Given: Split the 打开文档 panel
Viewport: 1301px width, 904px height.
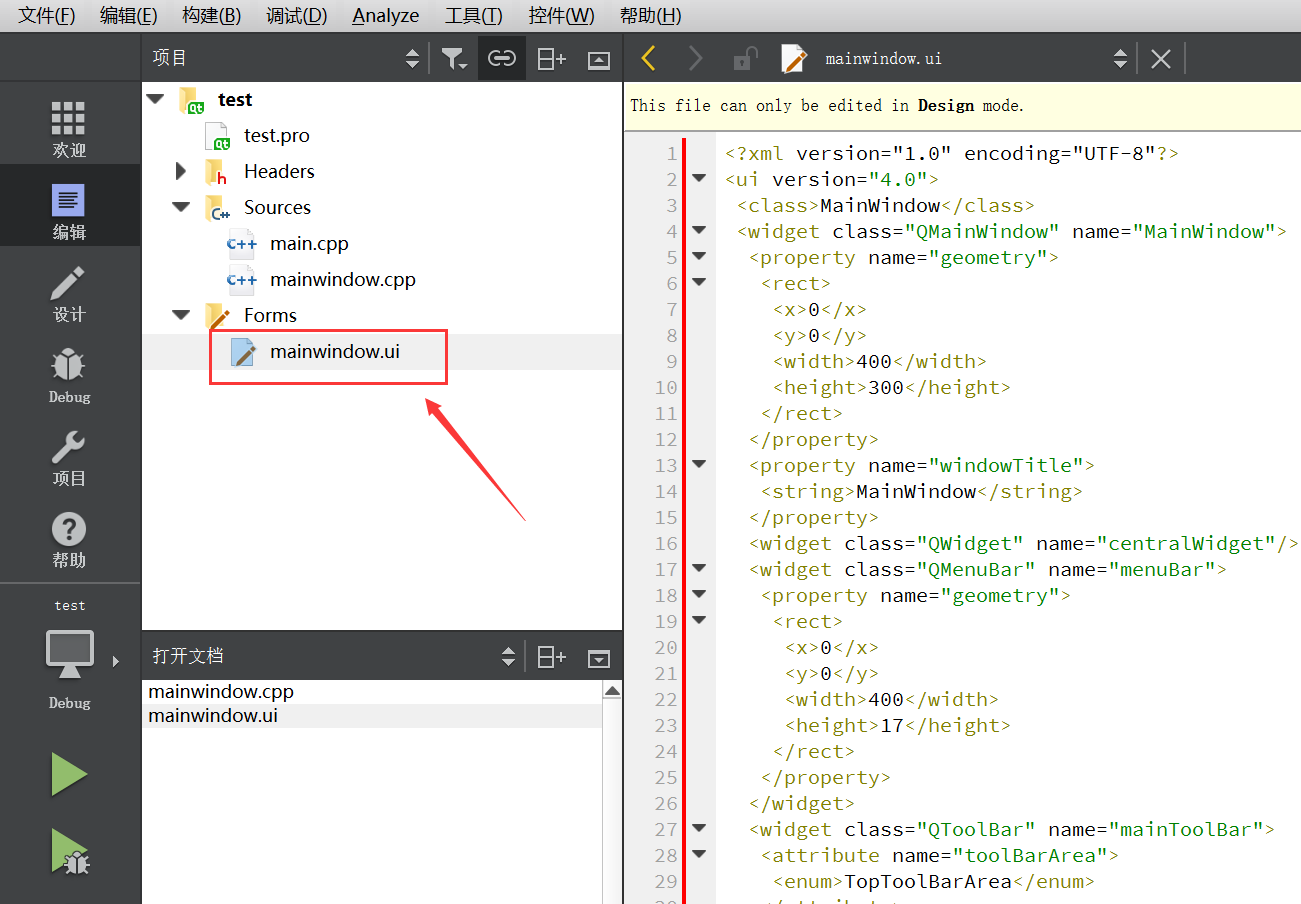Looking at the screenshot, I should click(x=551, y=657).
